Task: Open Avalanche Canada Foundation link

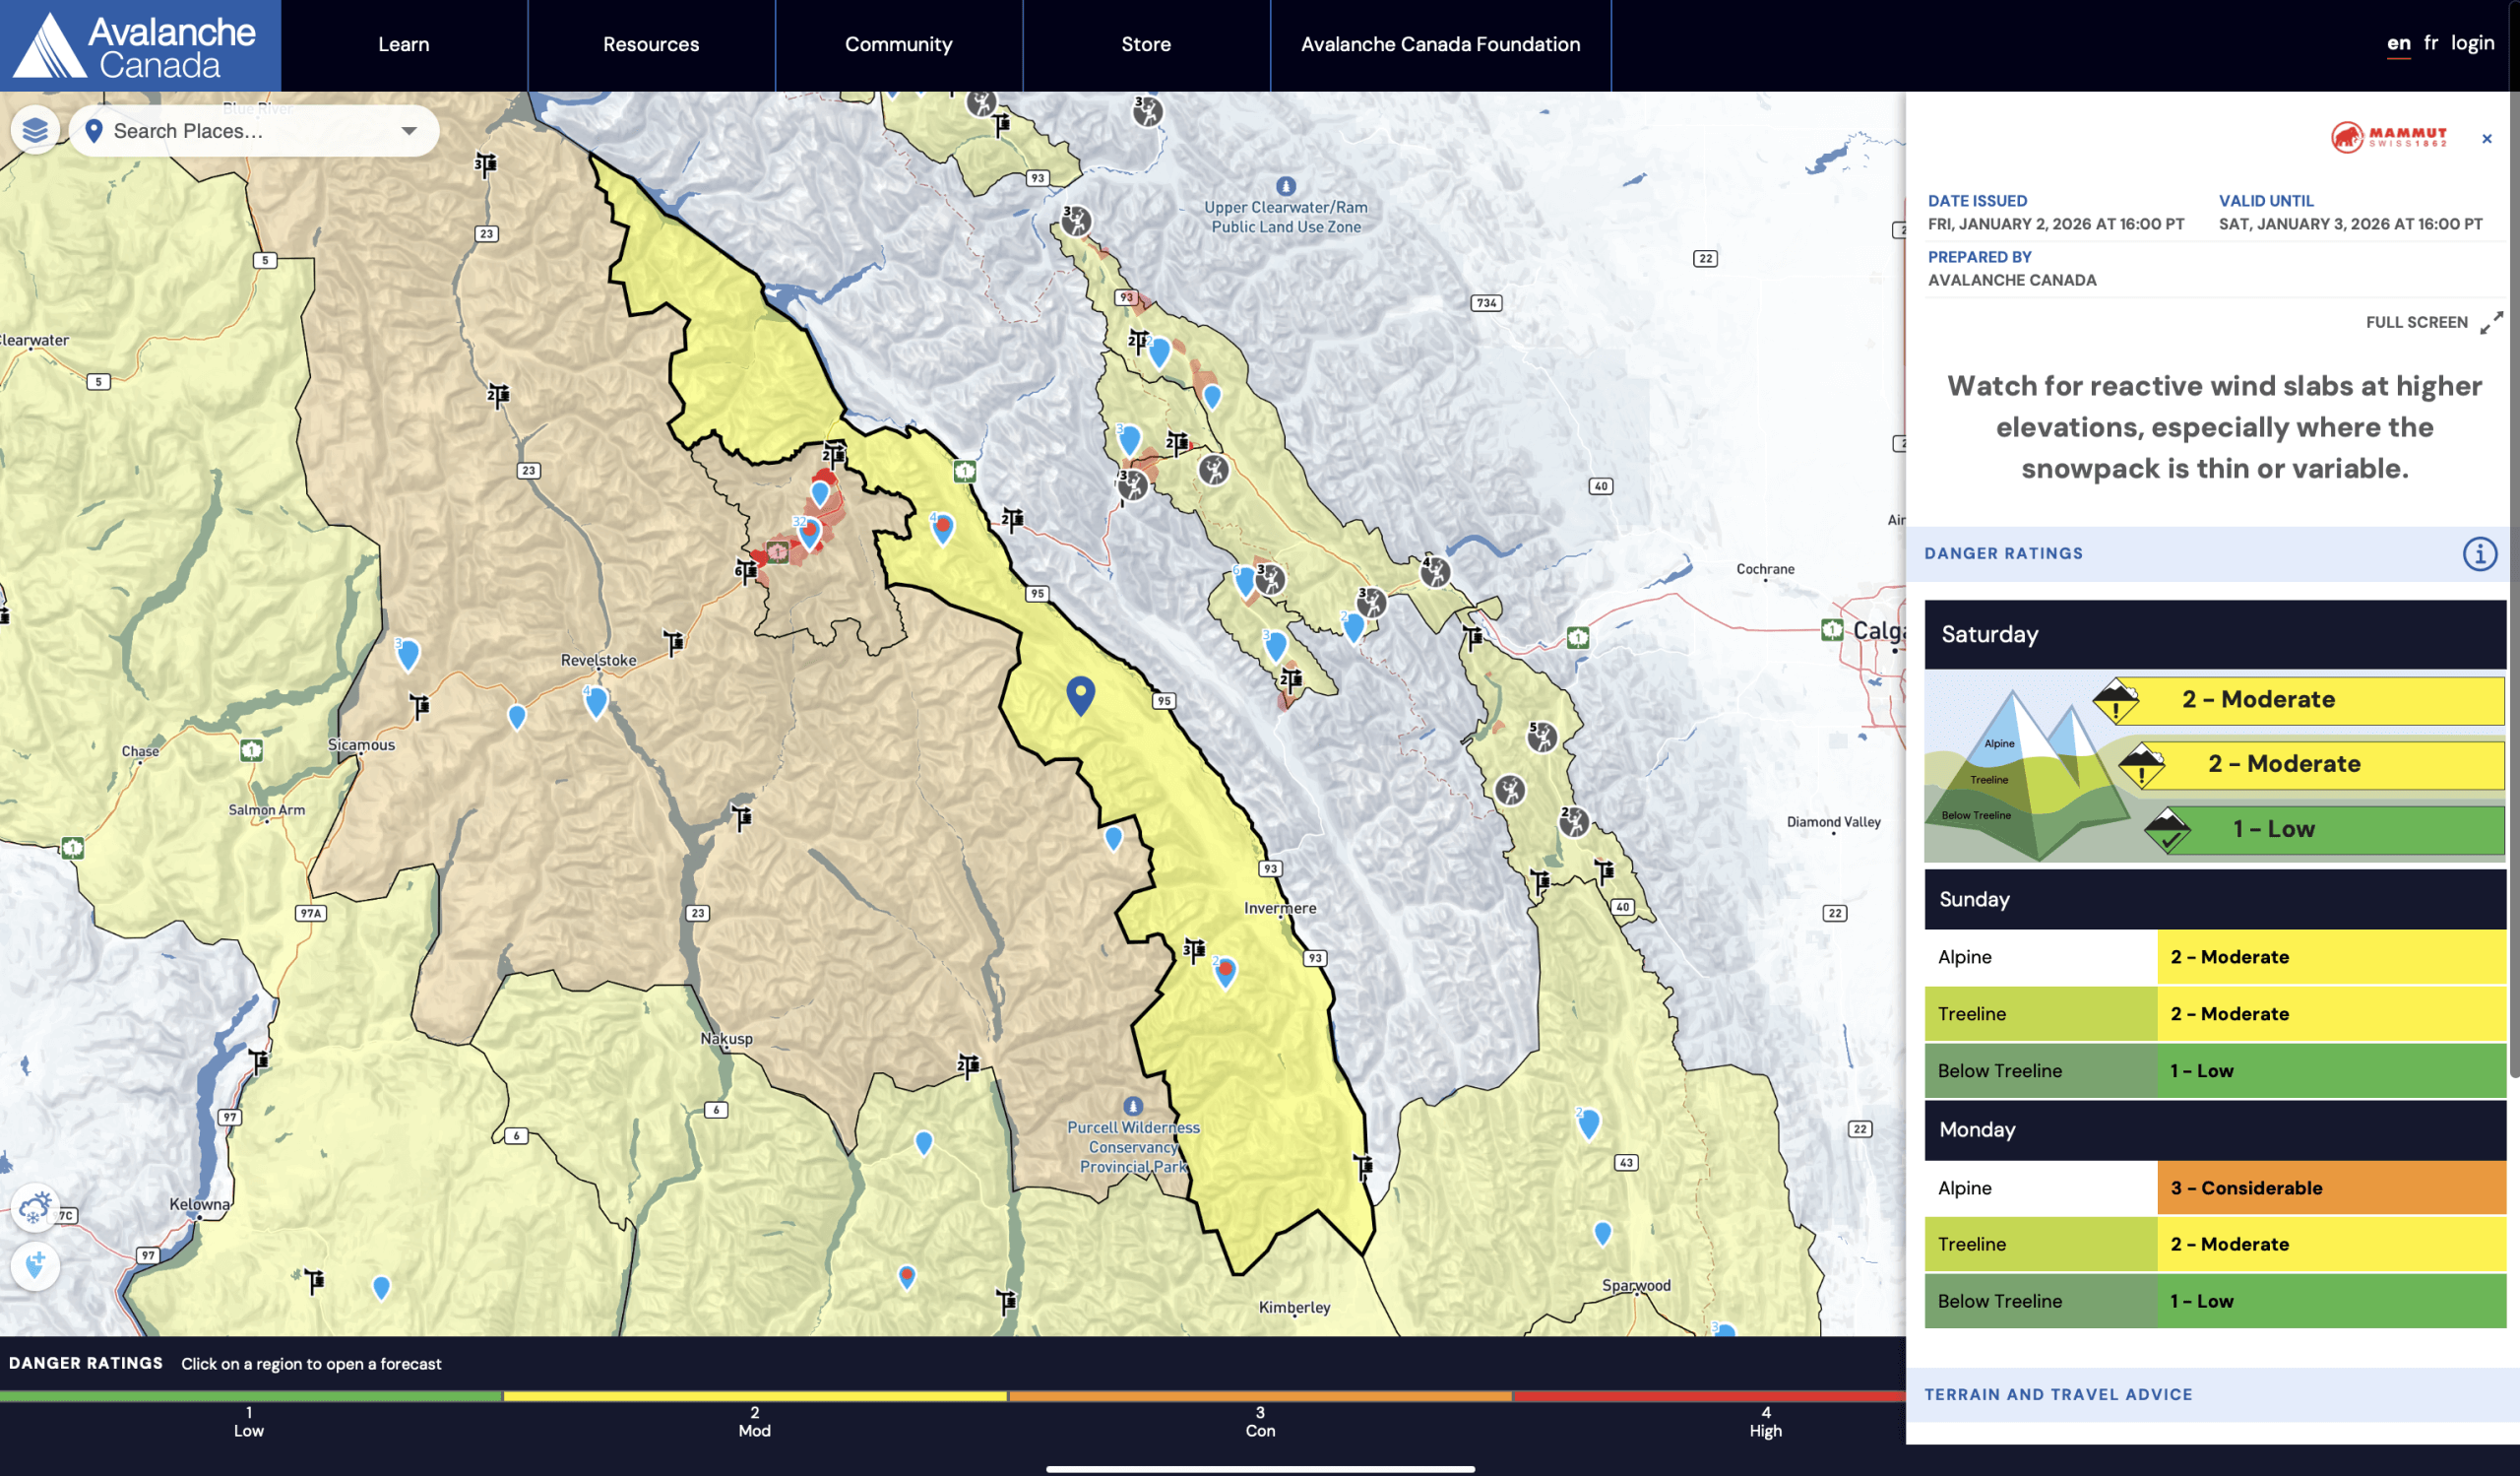Action: click(1439, 45)
